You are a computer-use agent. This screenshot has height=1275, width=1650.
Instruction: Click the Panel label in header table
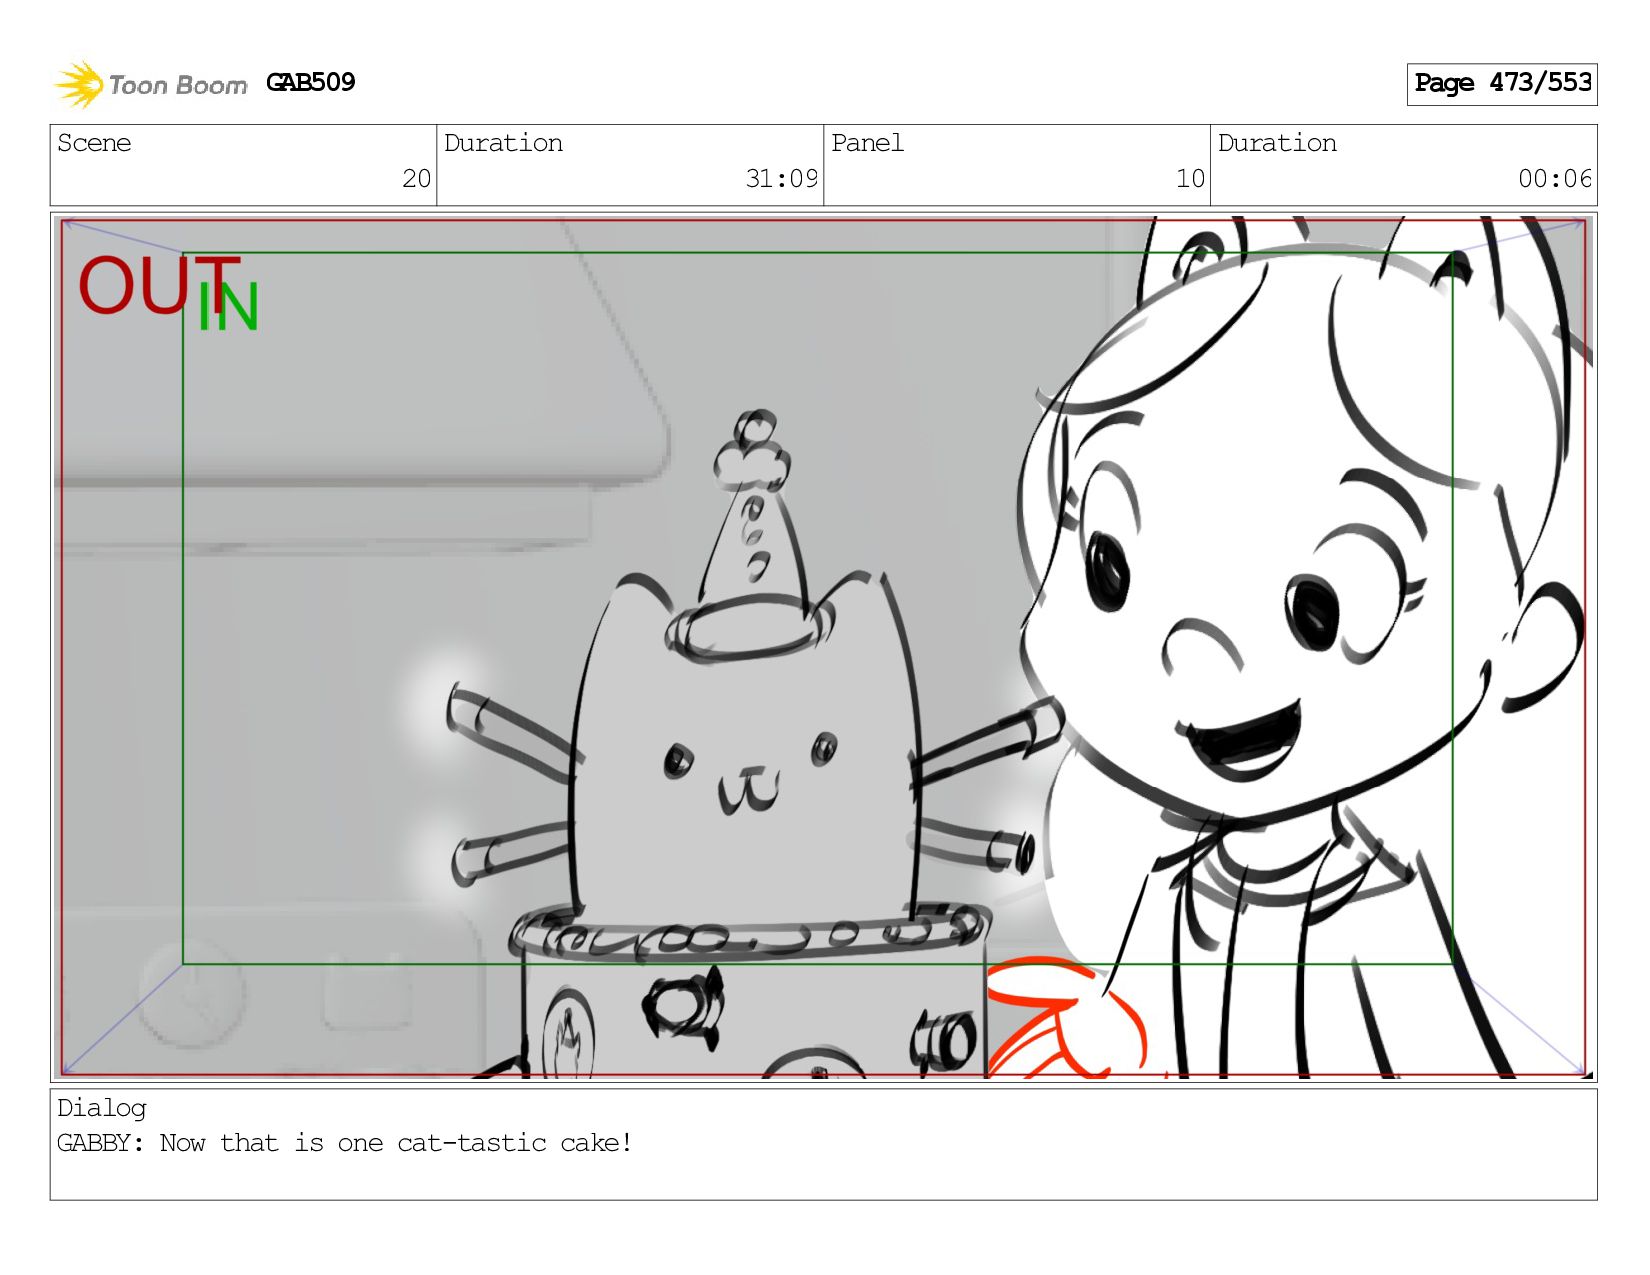coord(867,143)
